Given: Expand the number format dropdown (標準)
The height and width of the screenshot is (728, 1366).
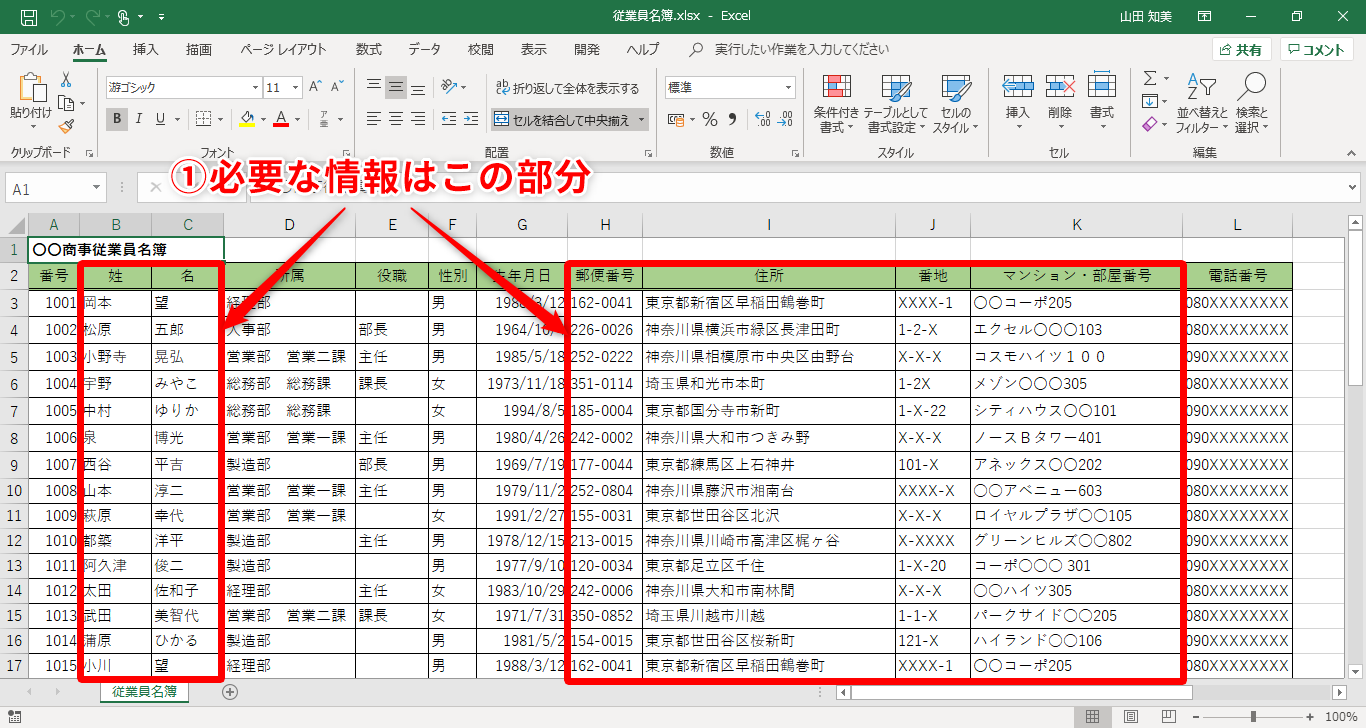Looking at the screenshot, I should tap(788, 88).
